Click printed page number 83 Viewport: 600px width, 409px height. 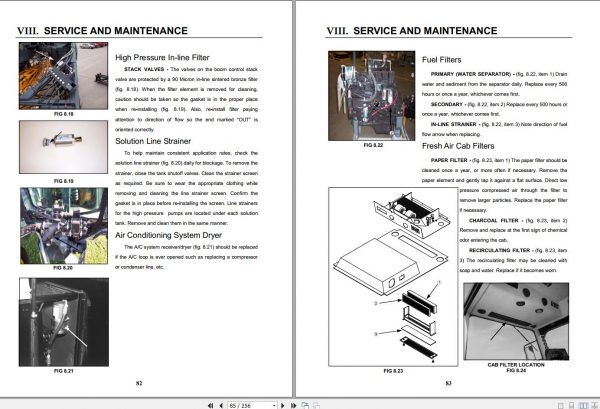[449, 383]
